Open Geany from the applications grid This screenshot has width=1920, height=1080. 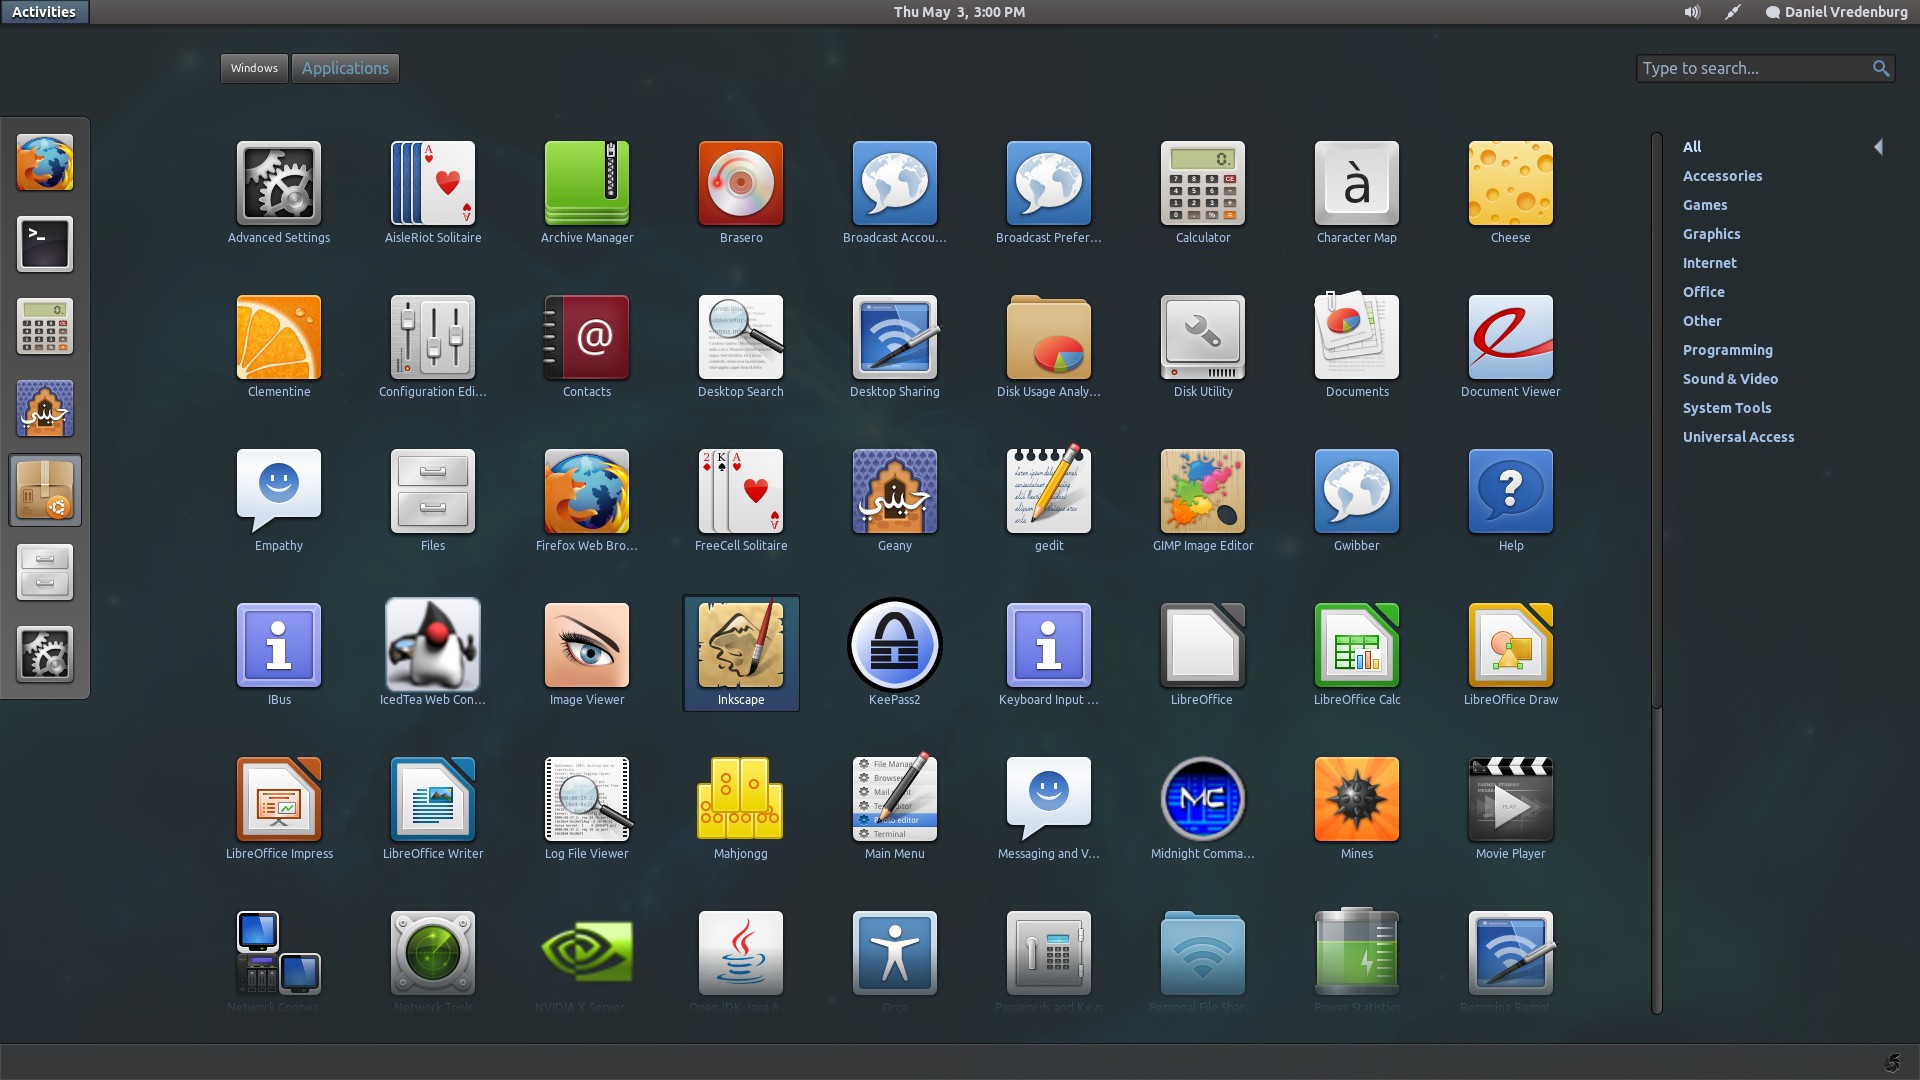coord(894,499)
